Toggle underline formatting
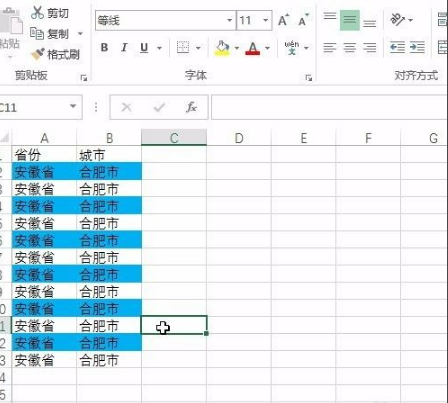The image size is (448, 403). 144,48
